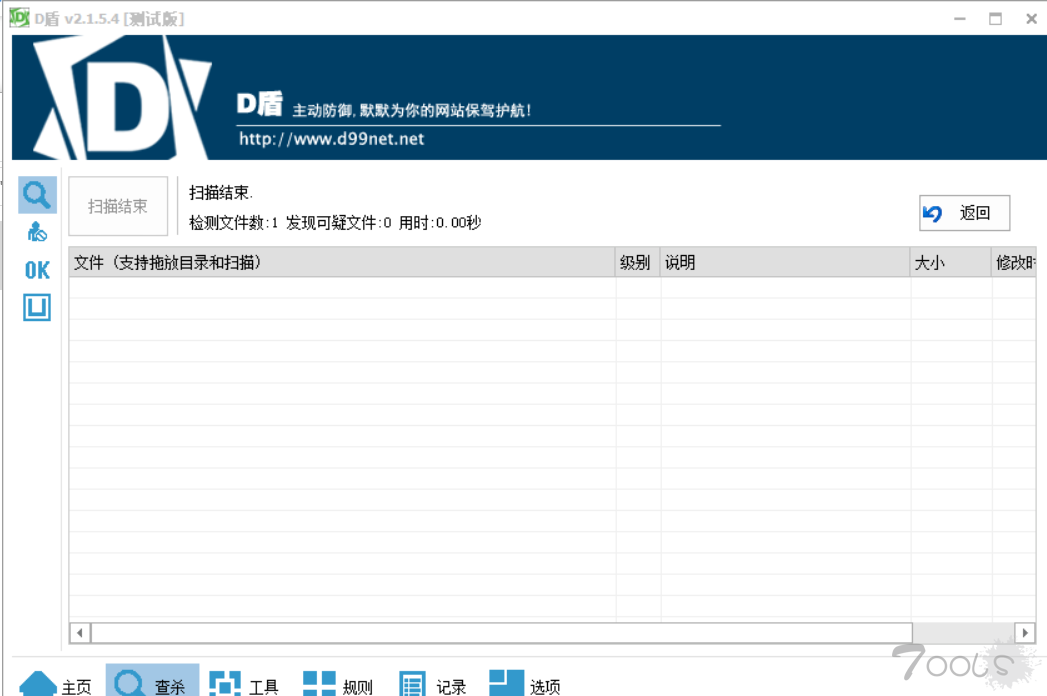Click the 扫描结束. status message
The height and width of the screenshot is (696, 1047).
click(221, 193)
